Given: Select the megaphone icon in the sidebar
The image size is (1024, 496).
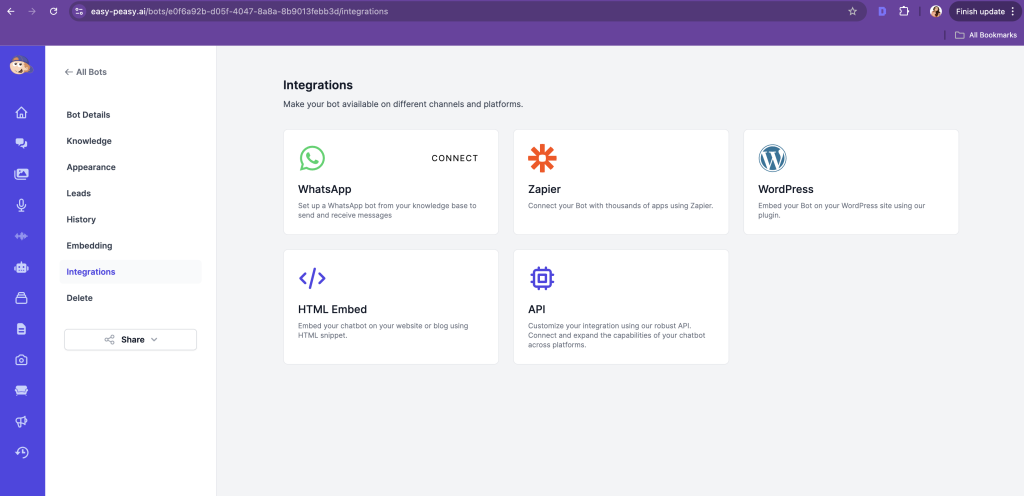Looking at the screenshot, I should [x=21, y=422].
